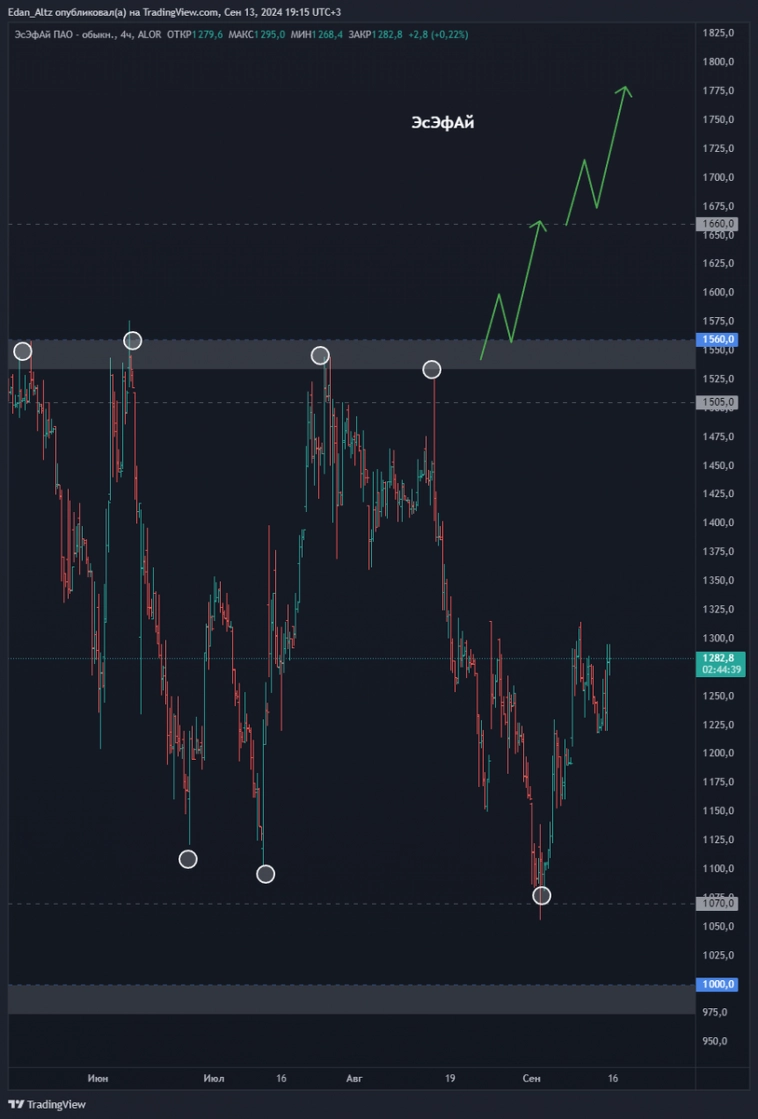Screen dimensions: 758x1119
Task: Click the blue 1560,0 price level label
Action: point(718,340)
